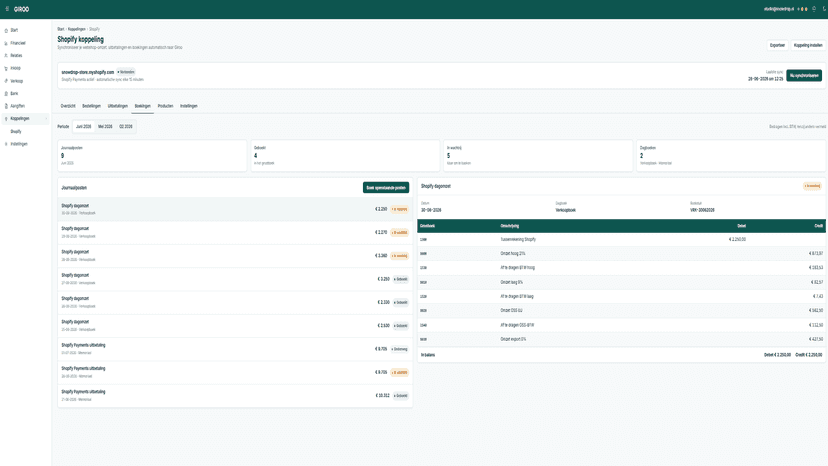Open the Aangiften icon in sidebar
This screenshot has height=466, width=828.
tap(6, 106)
